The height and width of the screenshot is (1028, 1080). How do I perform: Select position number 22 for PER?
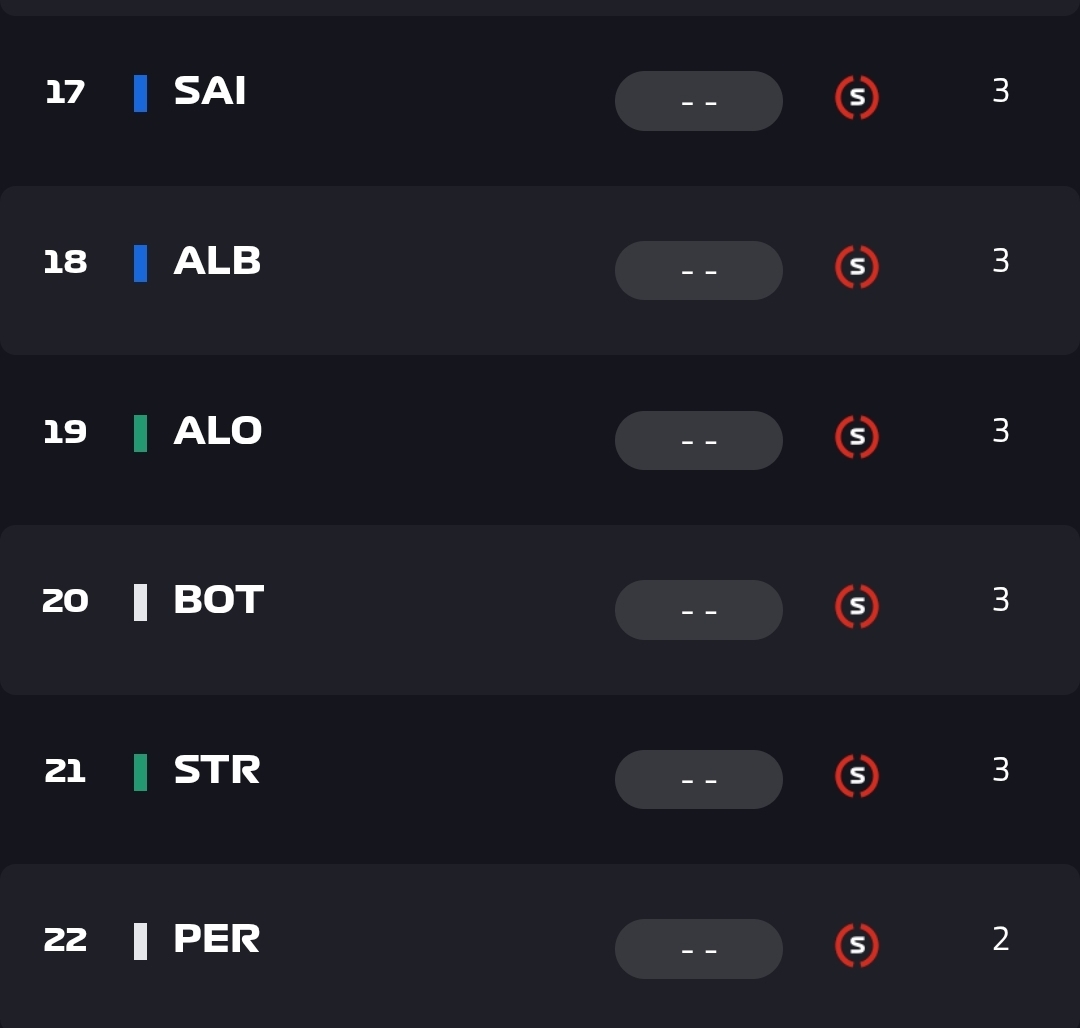tap(65, 941)
